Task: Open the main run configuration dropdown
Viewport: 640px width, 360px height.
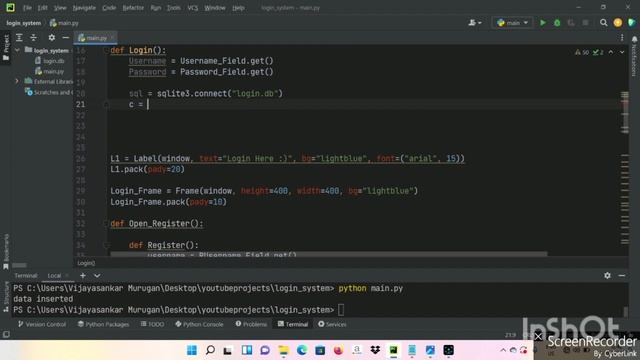Action: [x=513, y=23]
